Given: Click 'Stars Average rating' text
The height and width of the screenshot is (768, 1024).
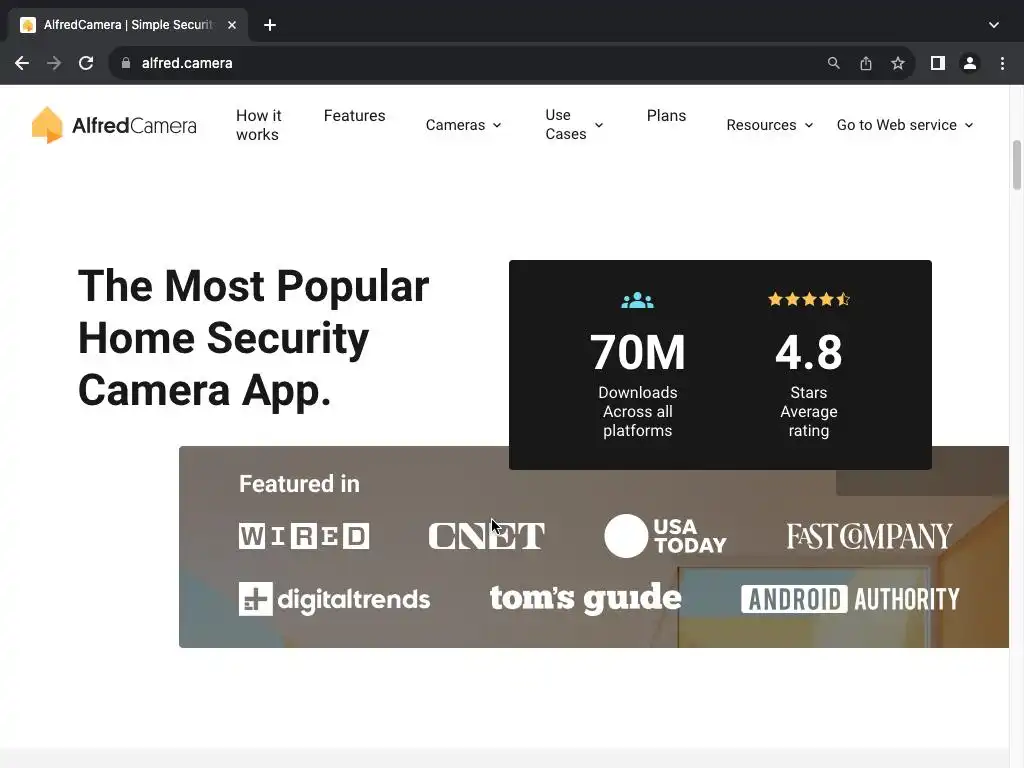Looking at the screenshot, I should (808, 411).
